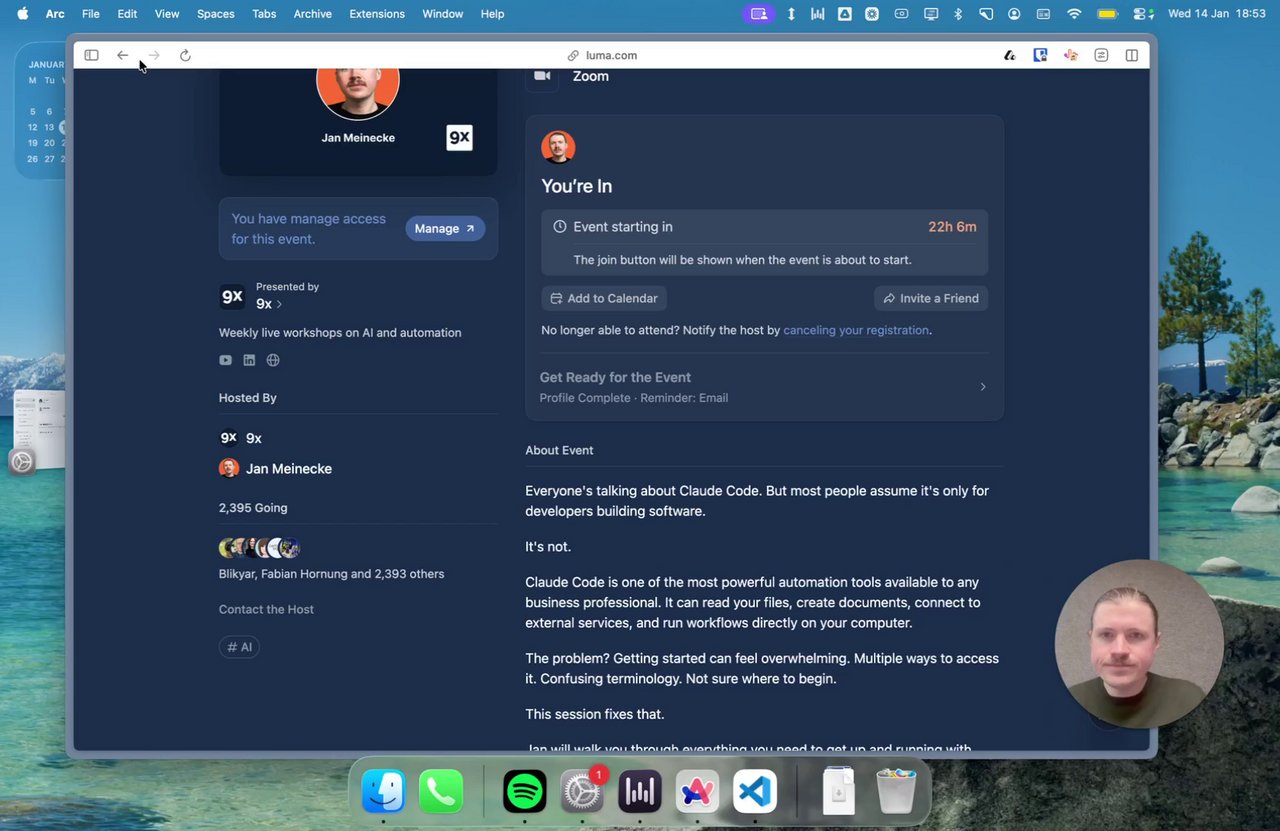Viewport: 1280px width, 831px height.
Task: Open the password manager extension icon in toolbar
Action: coord(1040,55)
